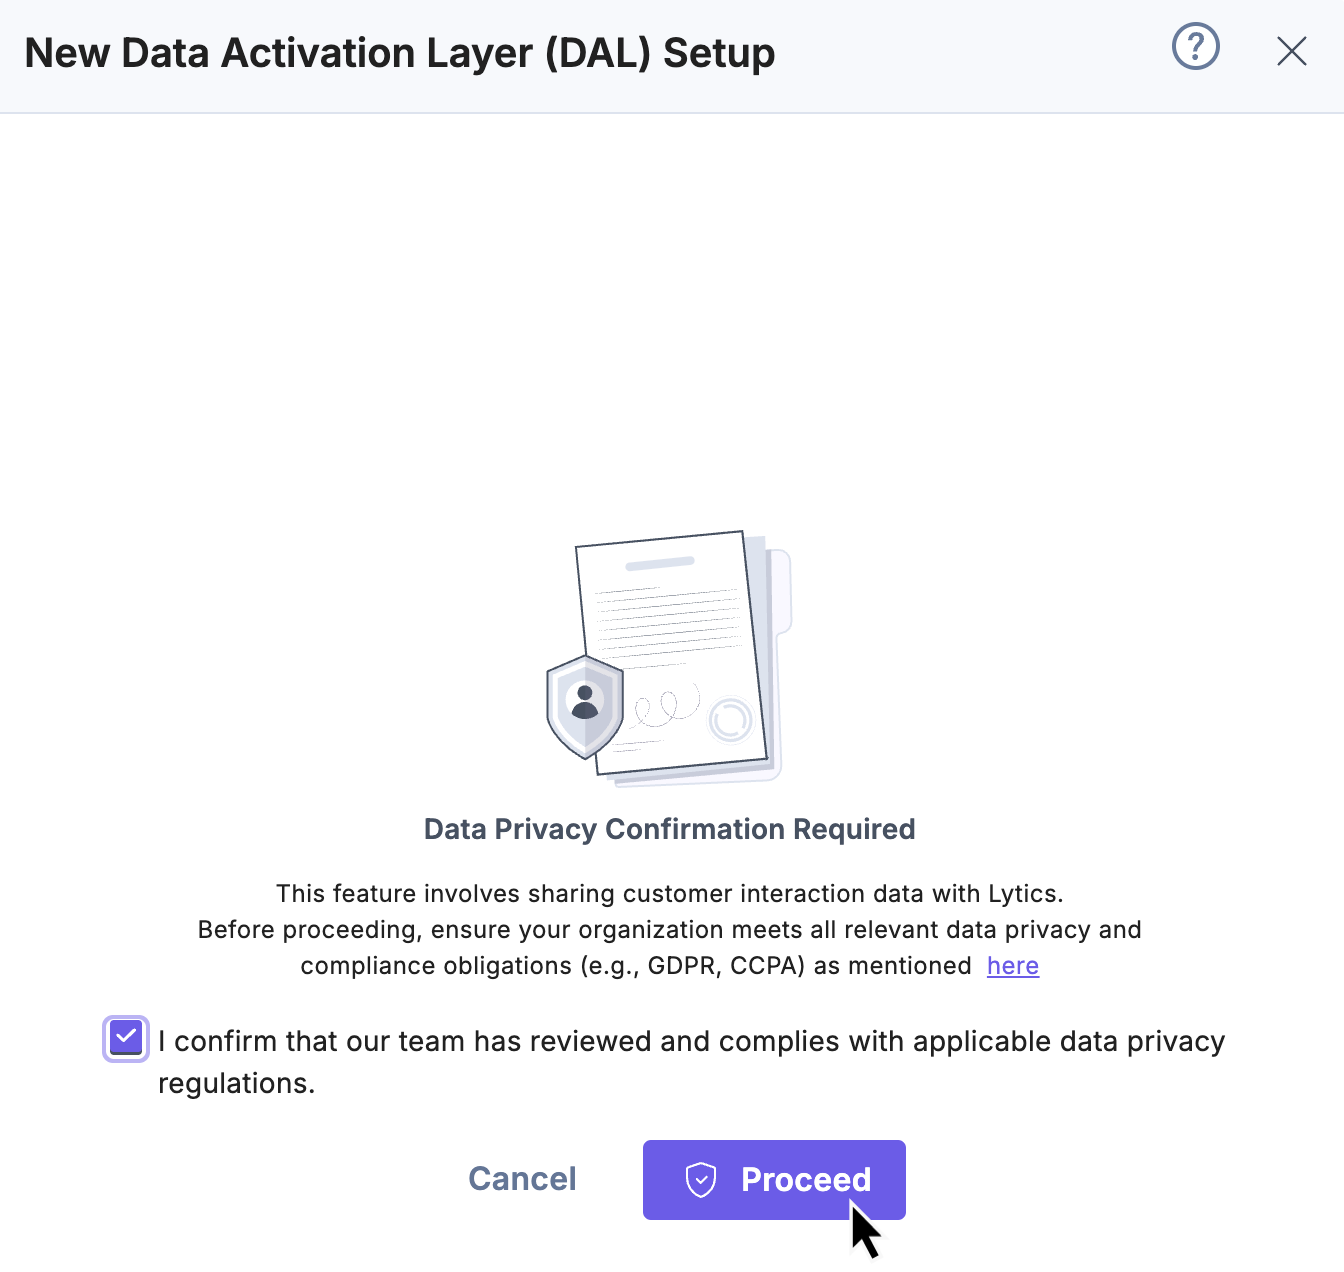1344x1272 pixels.
Task: Click the help question mark icon
Action: [x=1195, y=46]
